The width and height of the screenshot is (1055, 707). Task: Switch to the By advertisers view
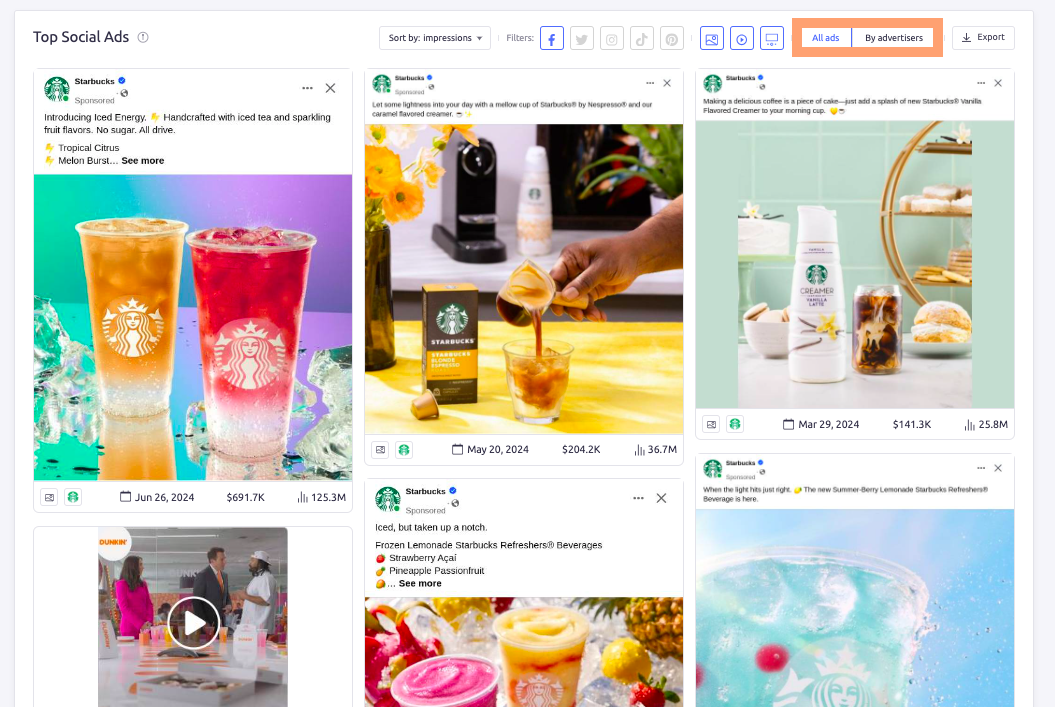(892, 37)
